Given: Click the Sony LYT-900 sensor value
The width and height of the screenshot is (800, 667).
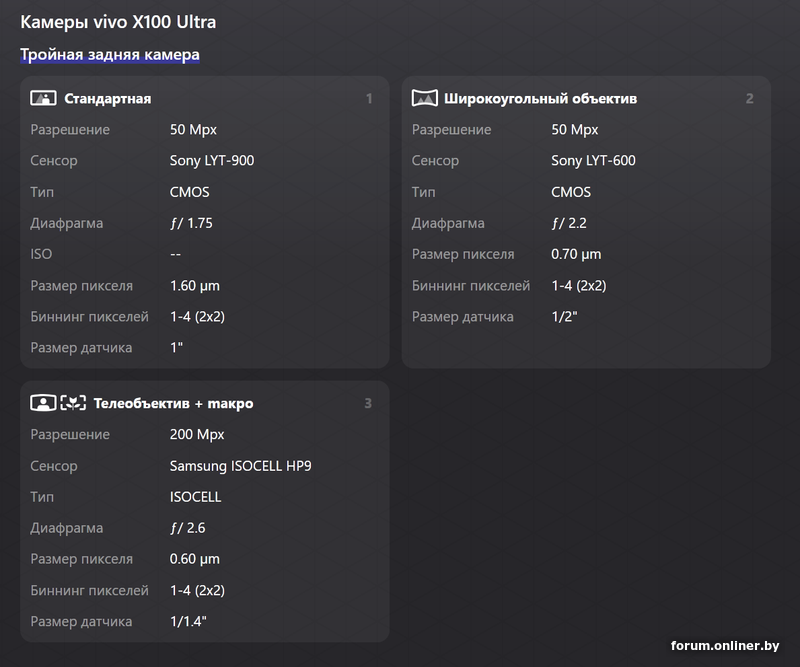Looking at the screenshot, I should 212,160.
